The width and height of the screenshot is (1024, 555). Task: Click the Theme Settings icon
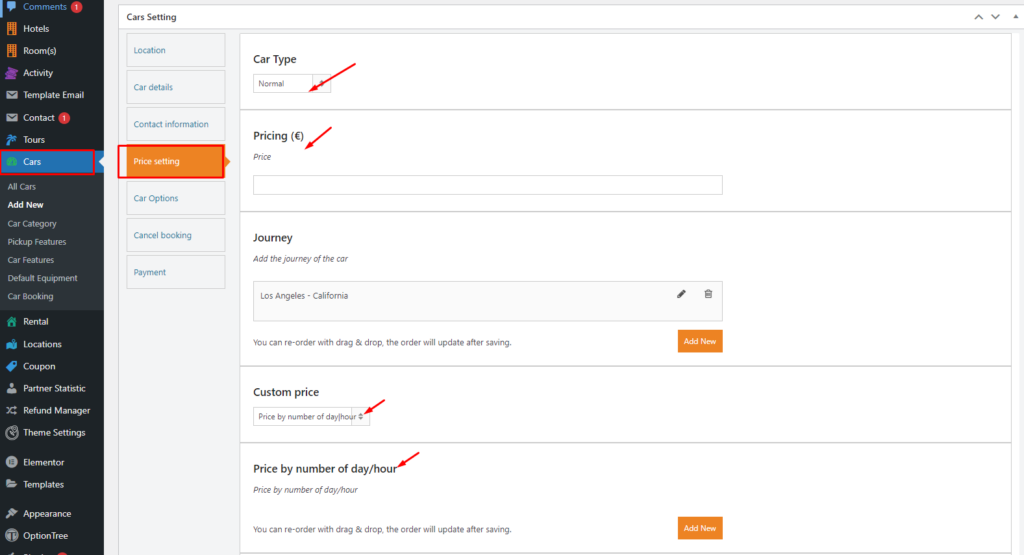[x=11, y=432]
